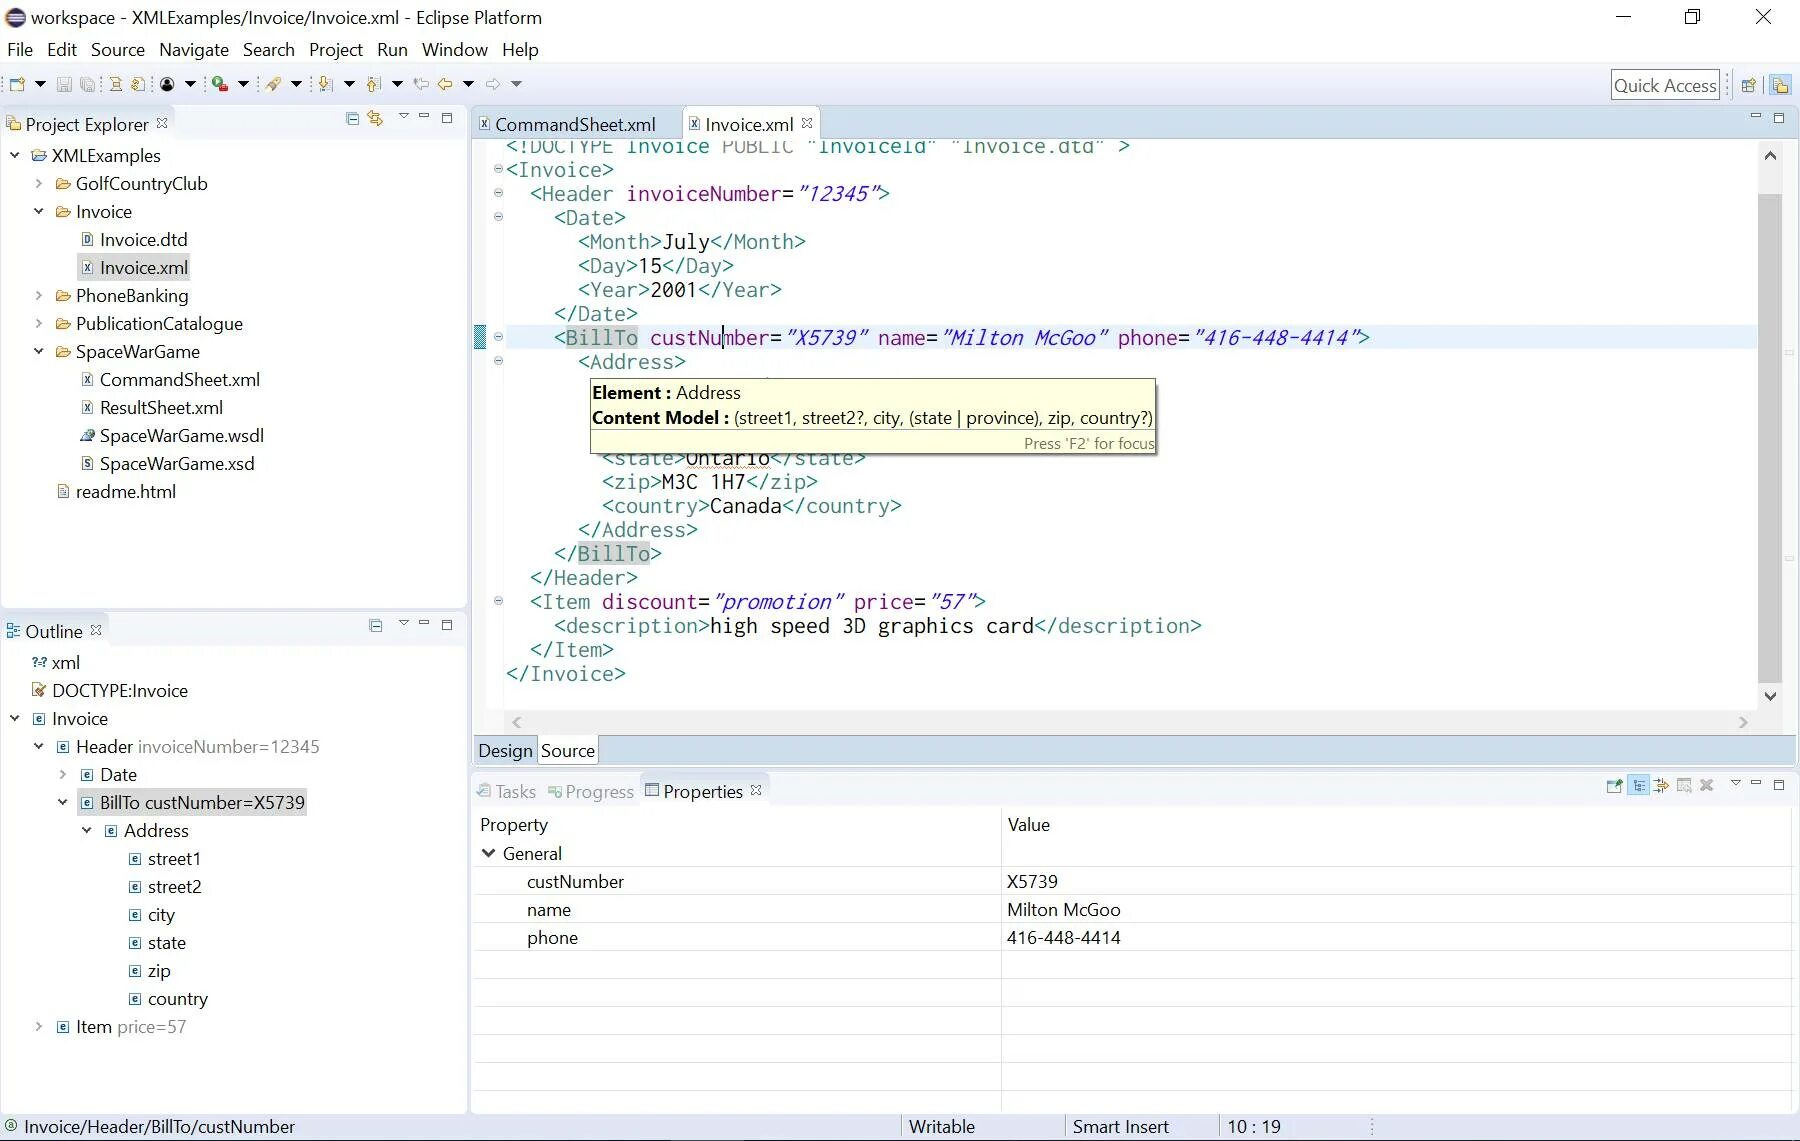Click the Save All icon in toolbar
Viewport: 1800px width, 1141px height.
(88, 84)
